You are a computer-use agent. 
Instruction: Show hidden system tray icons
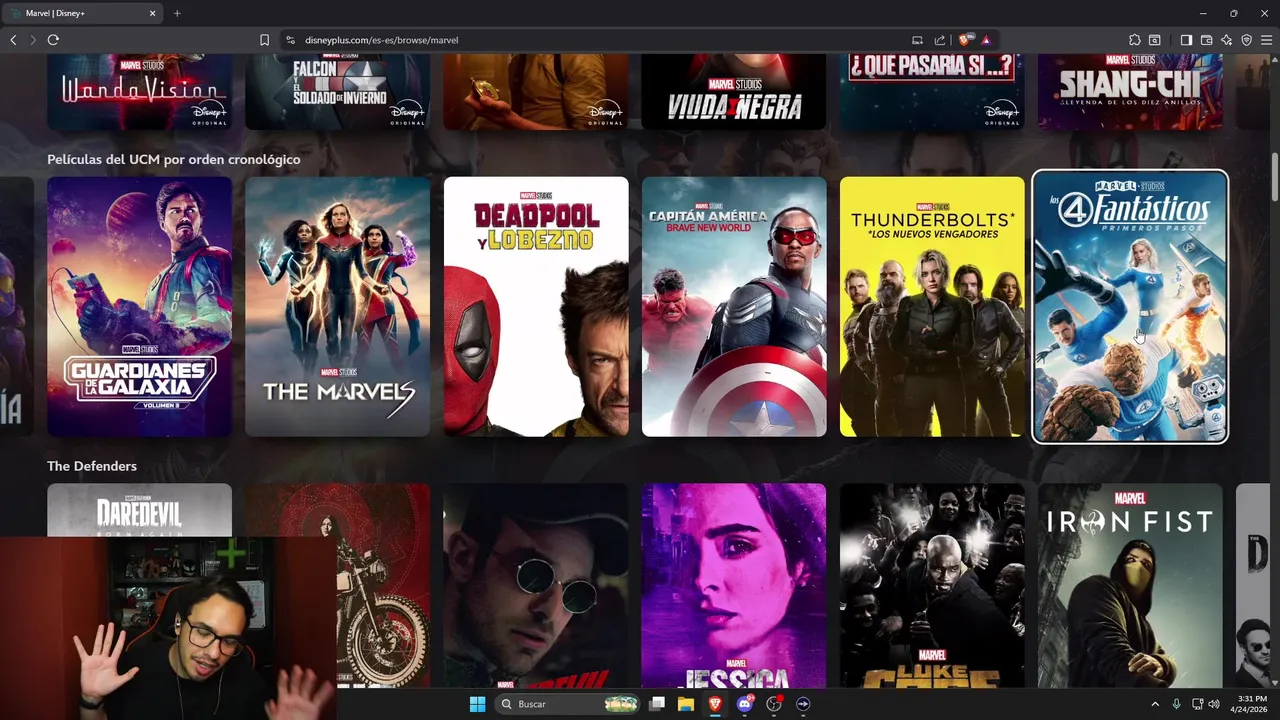point(1155,704)
